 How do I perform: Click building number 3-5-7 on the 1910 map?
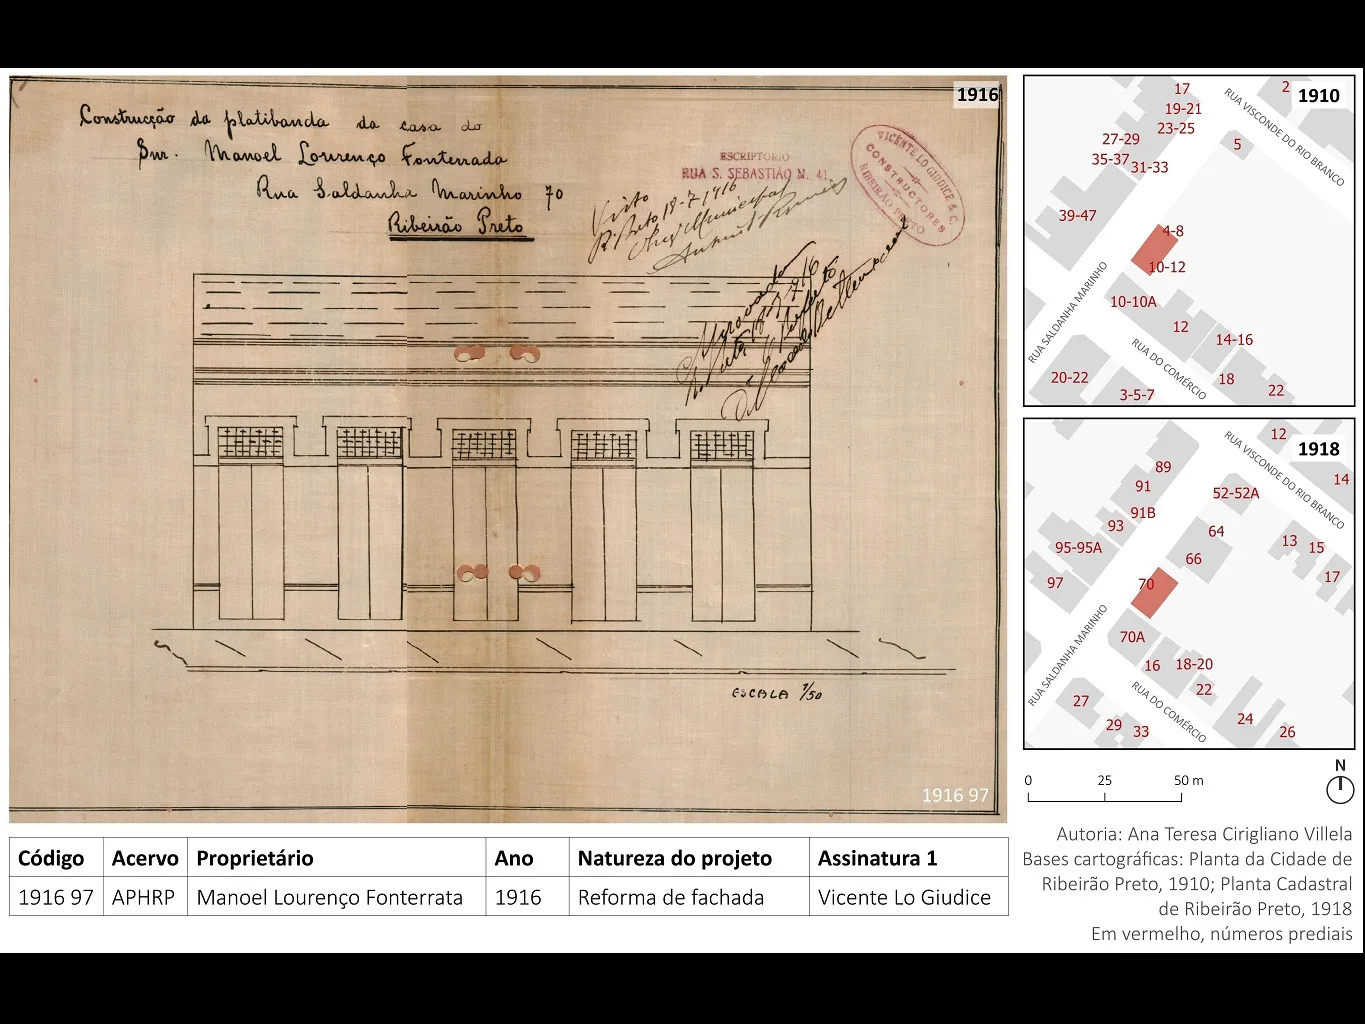1137,395
